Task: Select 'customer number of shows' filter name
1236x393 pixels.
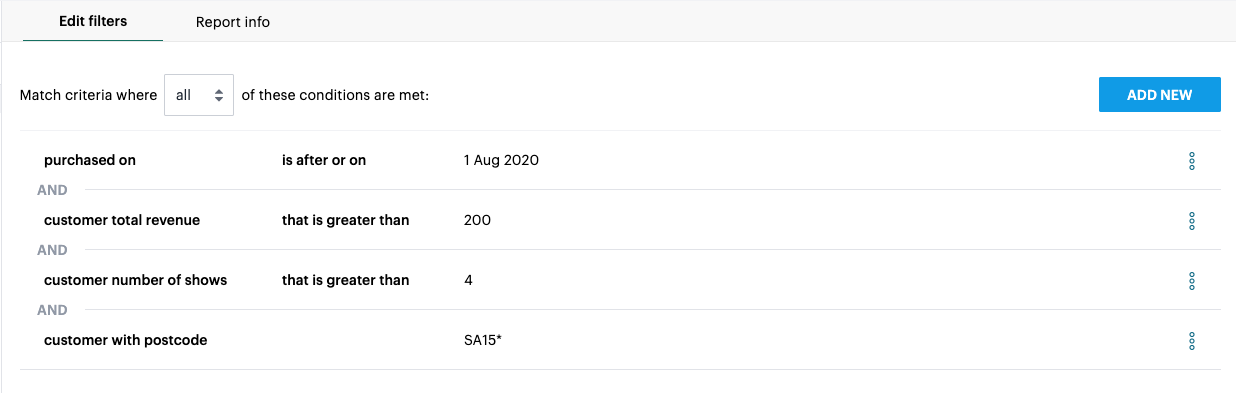Action: click(136, 280)
